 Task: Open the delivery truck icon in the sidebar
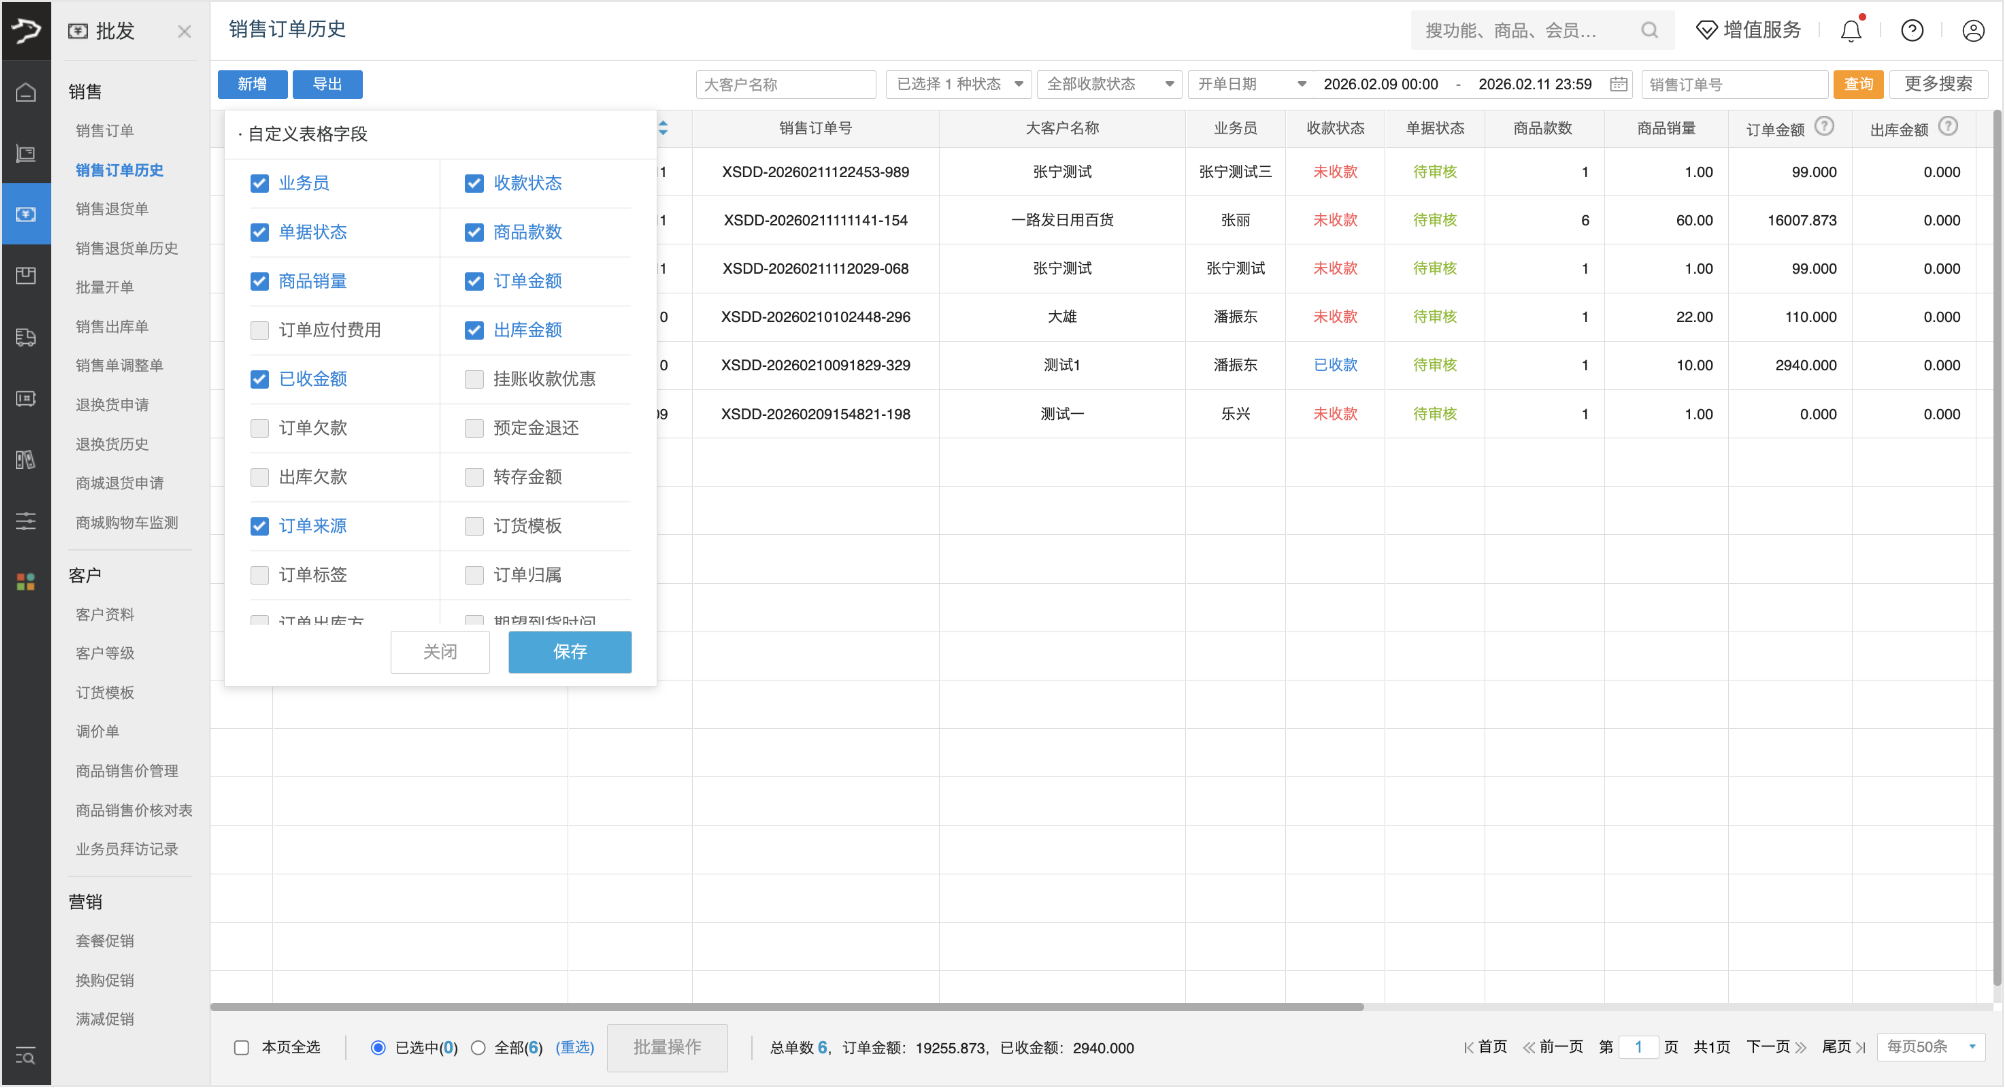[26, 337]
